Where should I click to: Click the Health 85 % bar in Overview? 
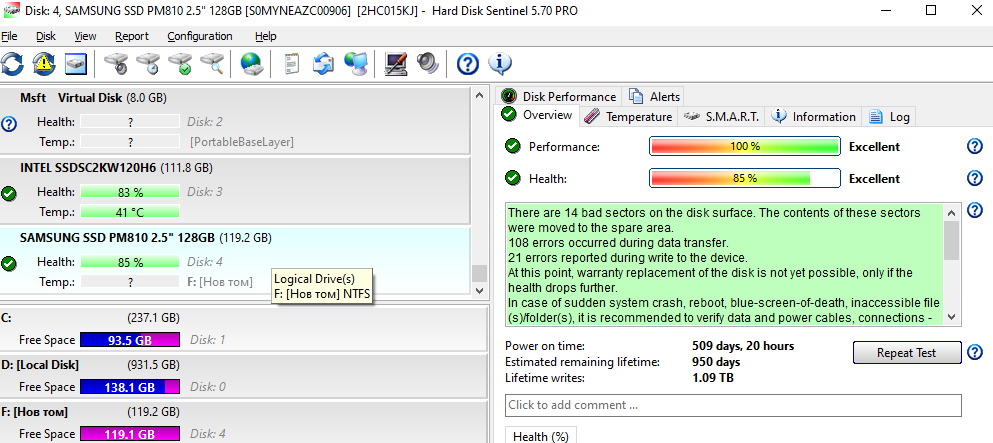[745, 178]
